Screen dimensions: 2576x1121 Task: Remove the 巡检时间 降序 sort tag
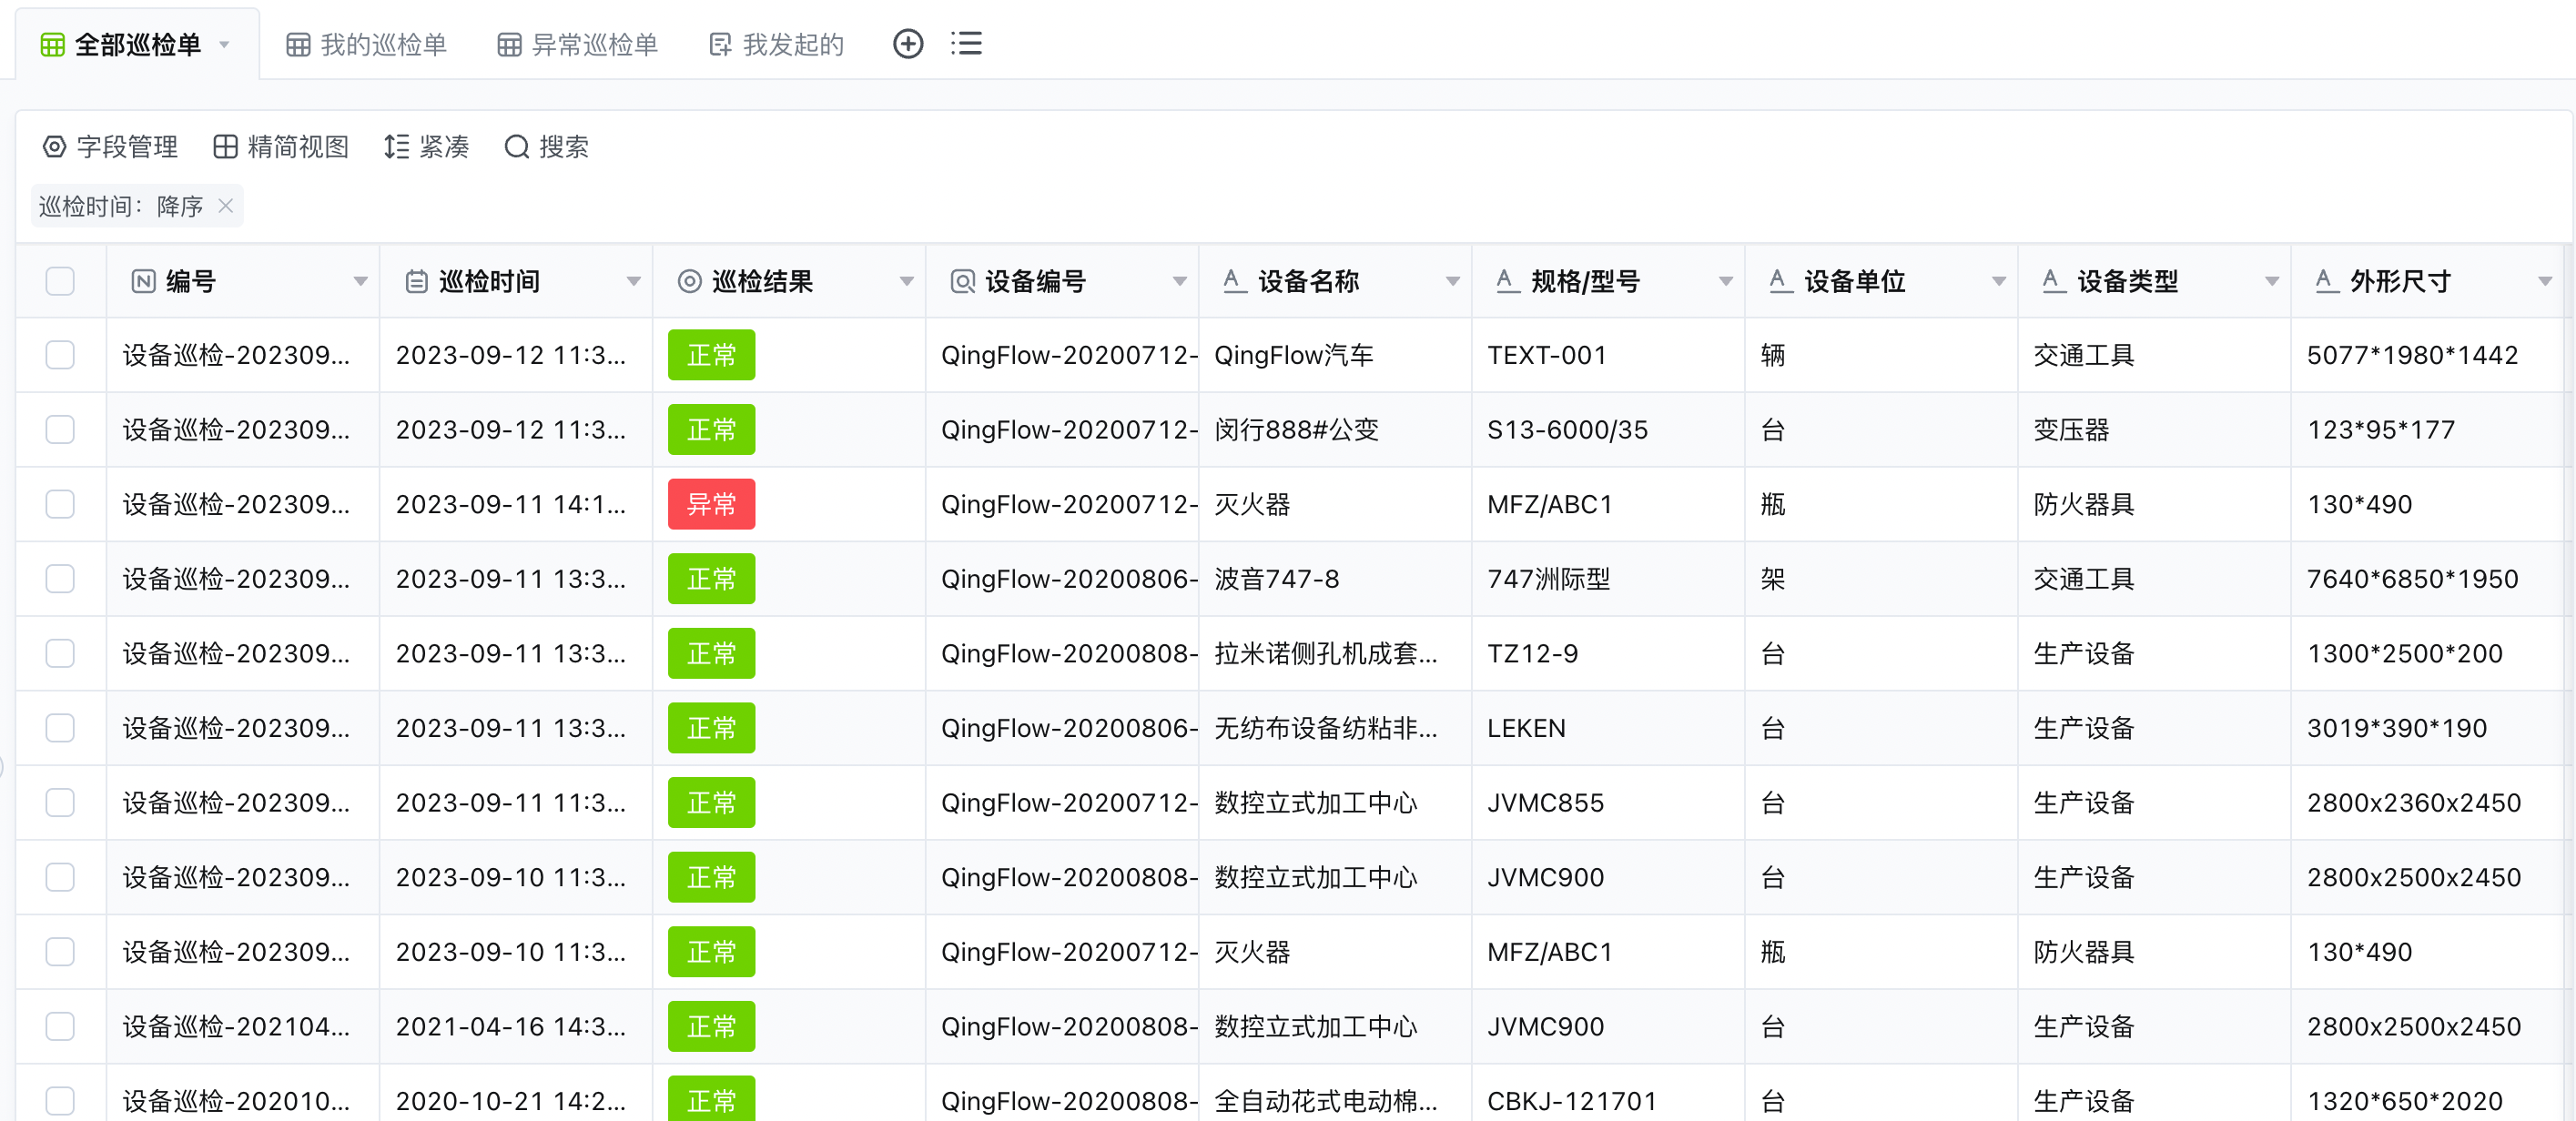(226, 206)
